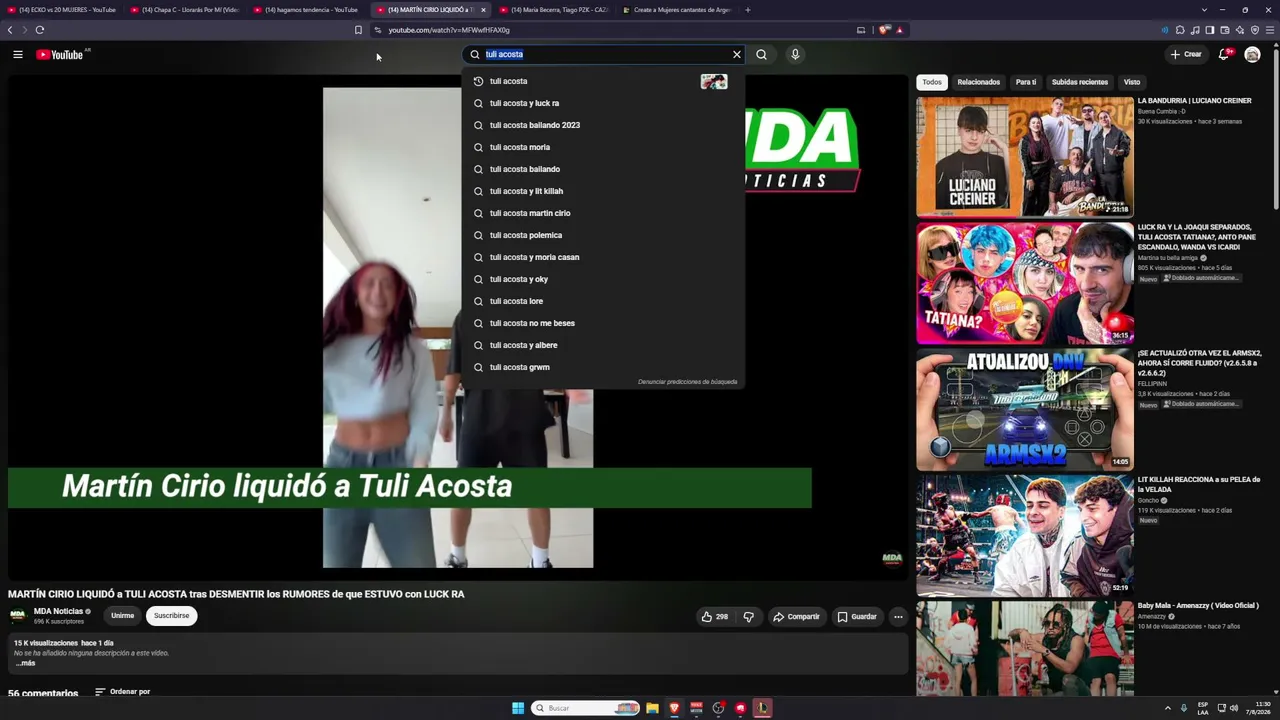Screen dimensions: 1280x720
Task: Open the Brave Shields icon
Action: click(x=884, y=30)
